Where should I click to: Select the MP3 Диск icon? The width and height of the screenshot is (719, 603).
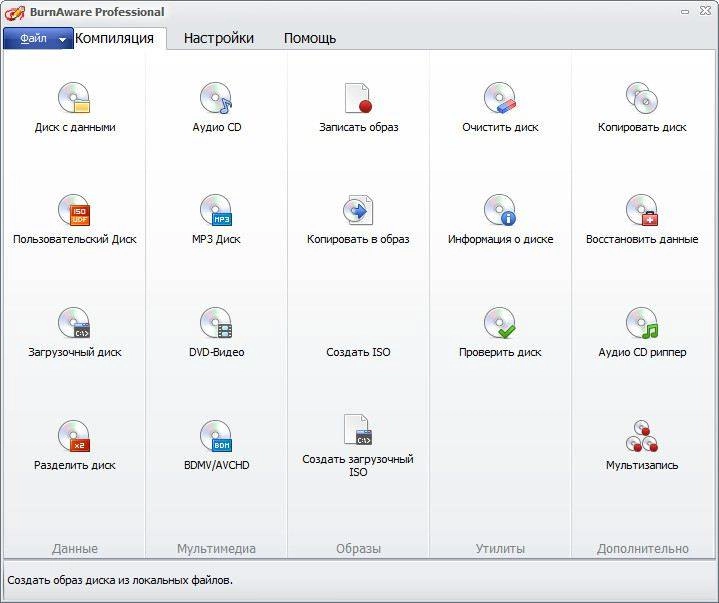[x=216, y=210]
